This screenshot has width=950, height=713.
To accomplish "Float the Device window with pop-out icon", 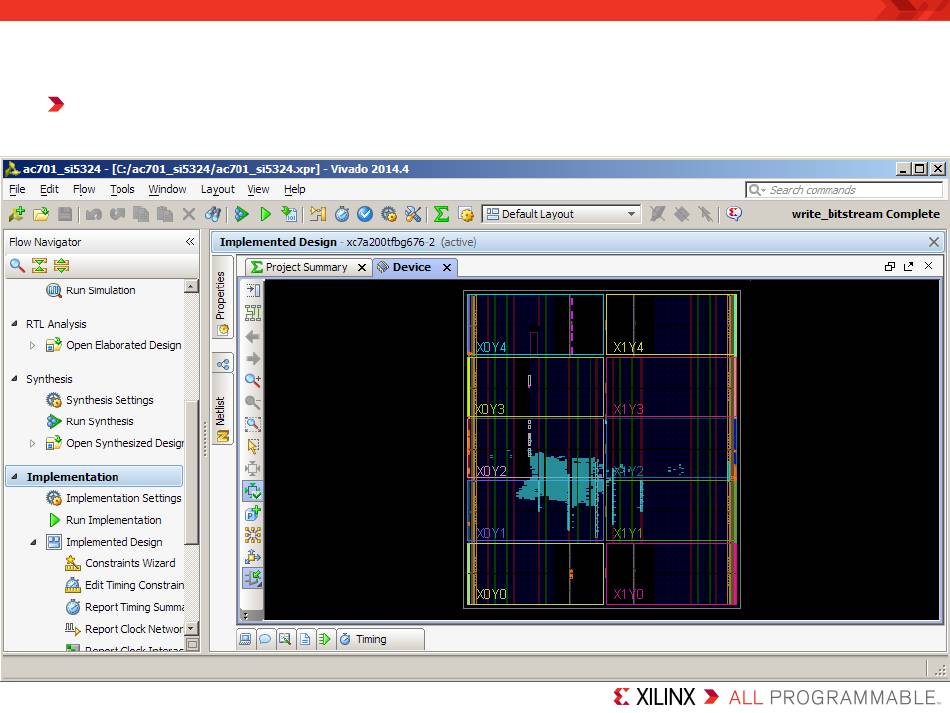I will (x=908, y=266).
